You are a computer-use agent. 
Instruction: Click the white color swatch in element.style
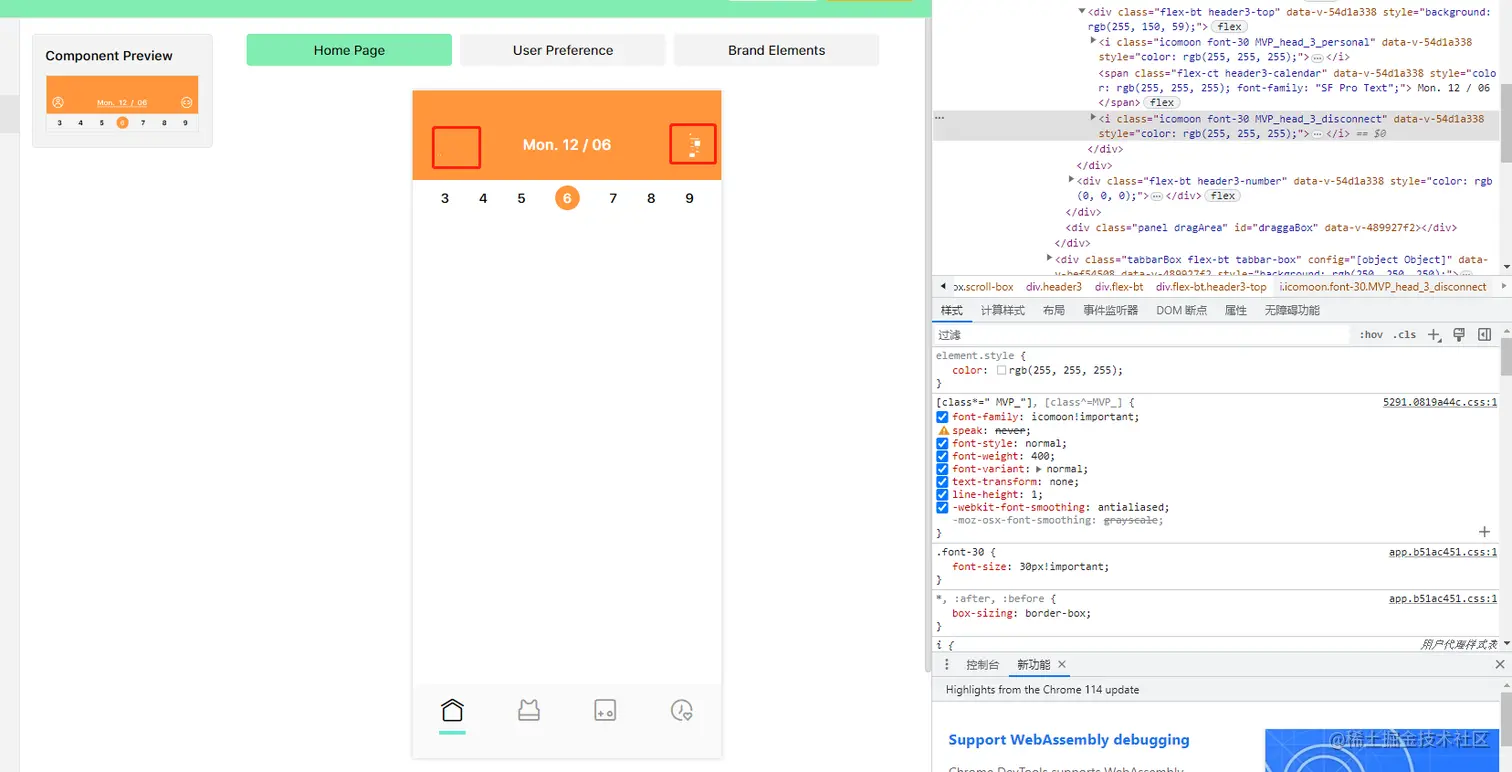click(x=1002, y=370)
